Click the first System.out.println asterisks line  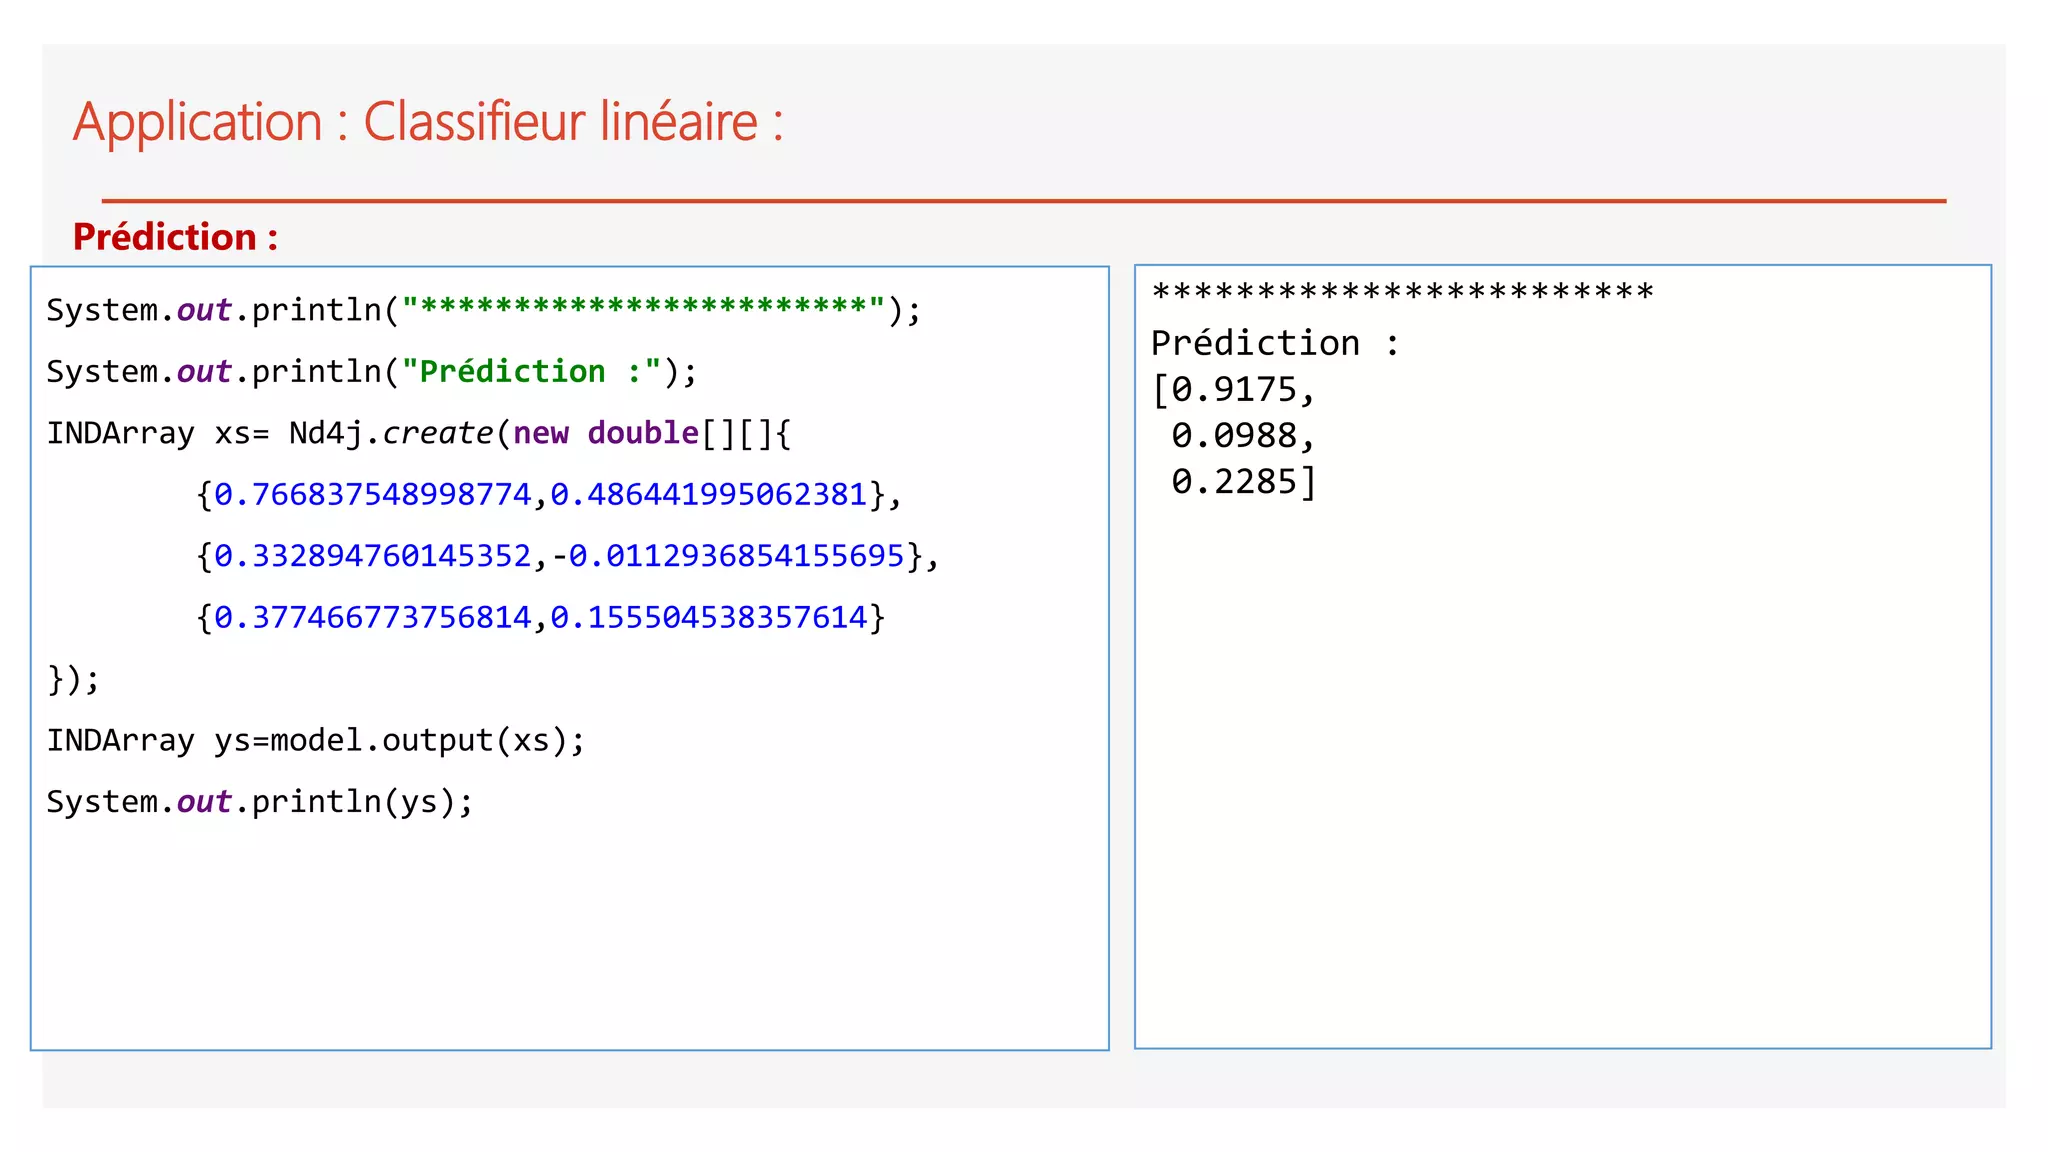tap(483, 310)
